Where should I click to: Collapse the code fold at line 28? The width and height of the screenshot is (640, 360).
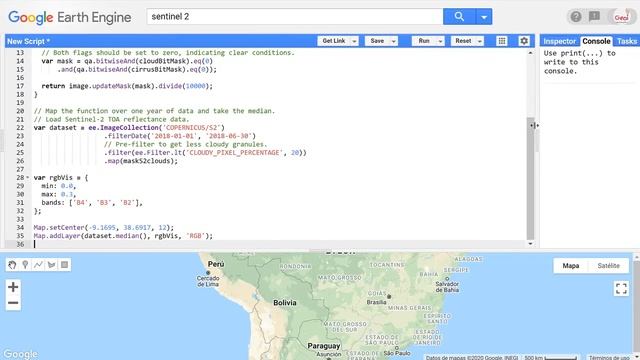pos(28,178)
